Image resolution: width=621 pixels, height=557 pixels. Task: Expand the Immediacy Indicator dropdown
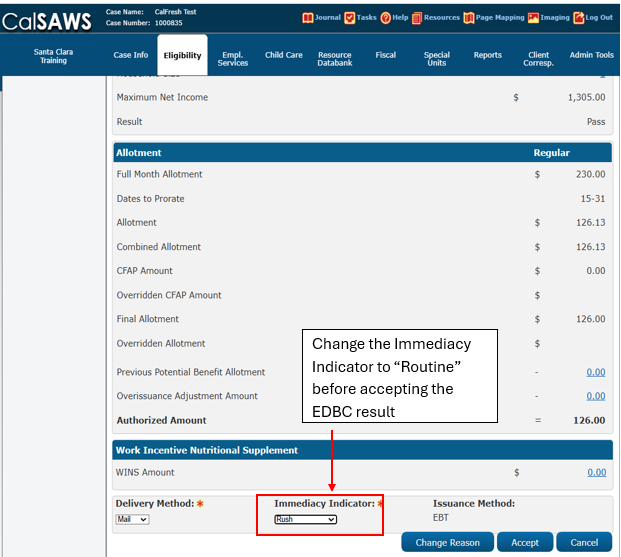305,519
